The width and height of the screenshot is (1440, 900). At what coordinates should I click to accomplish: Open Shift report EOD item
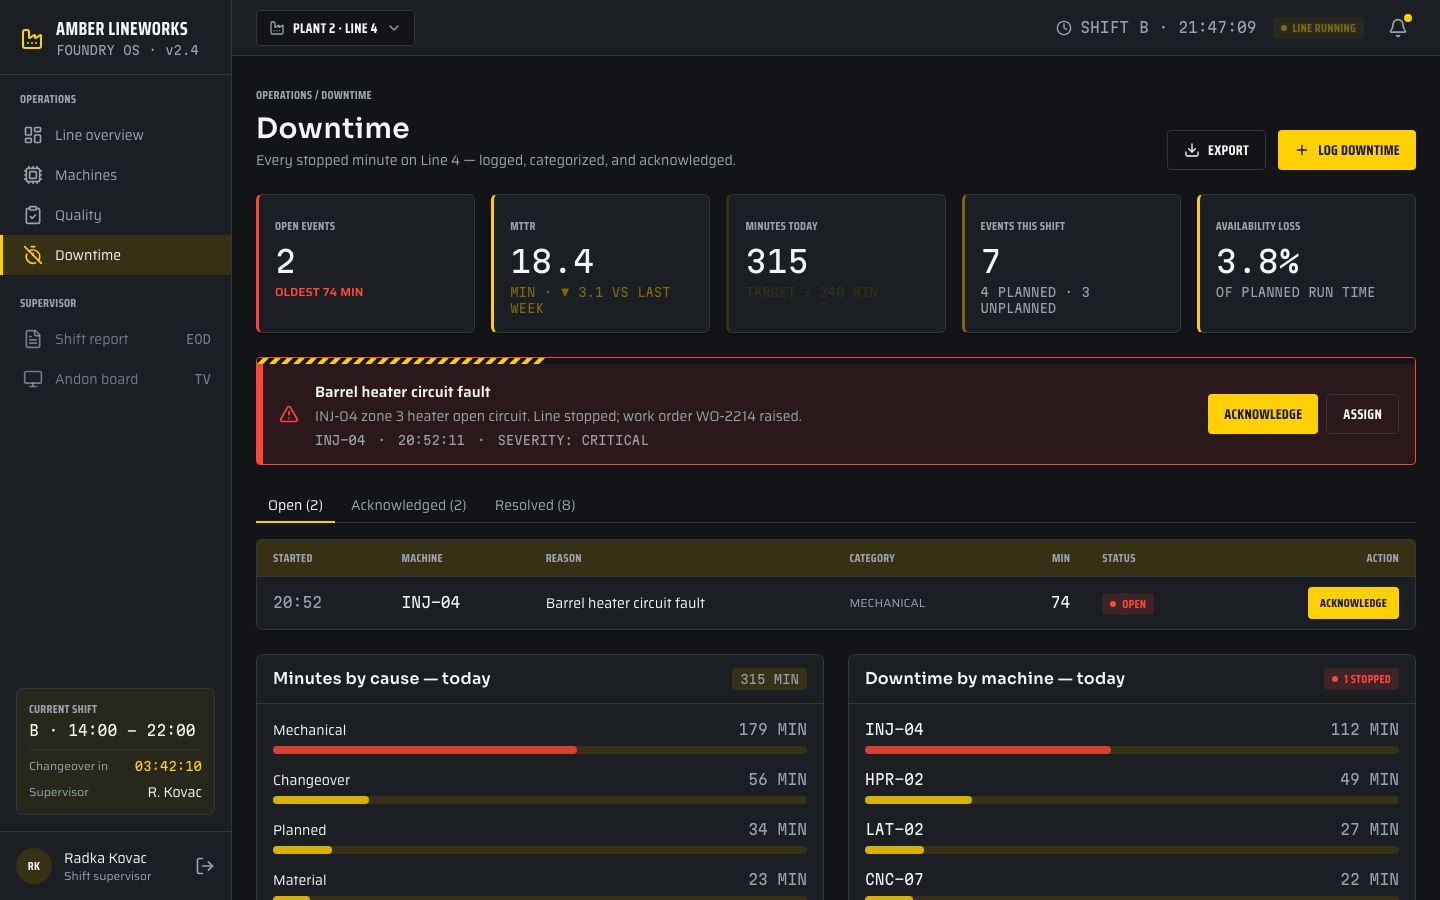[x=115, y=339]
